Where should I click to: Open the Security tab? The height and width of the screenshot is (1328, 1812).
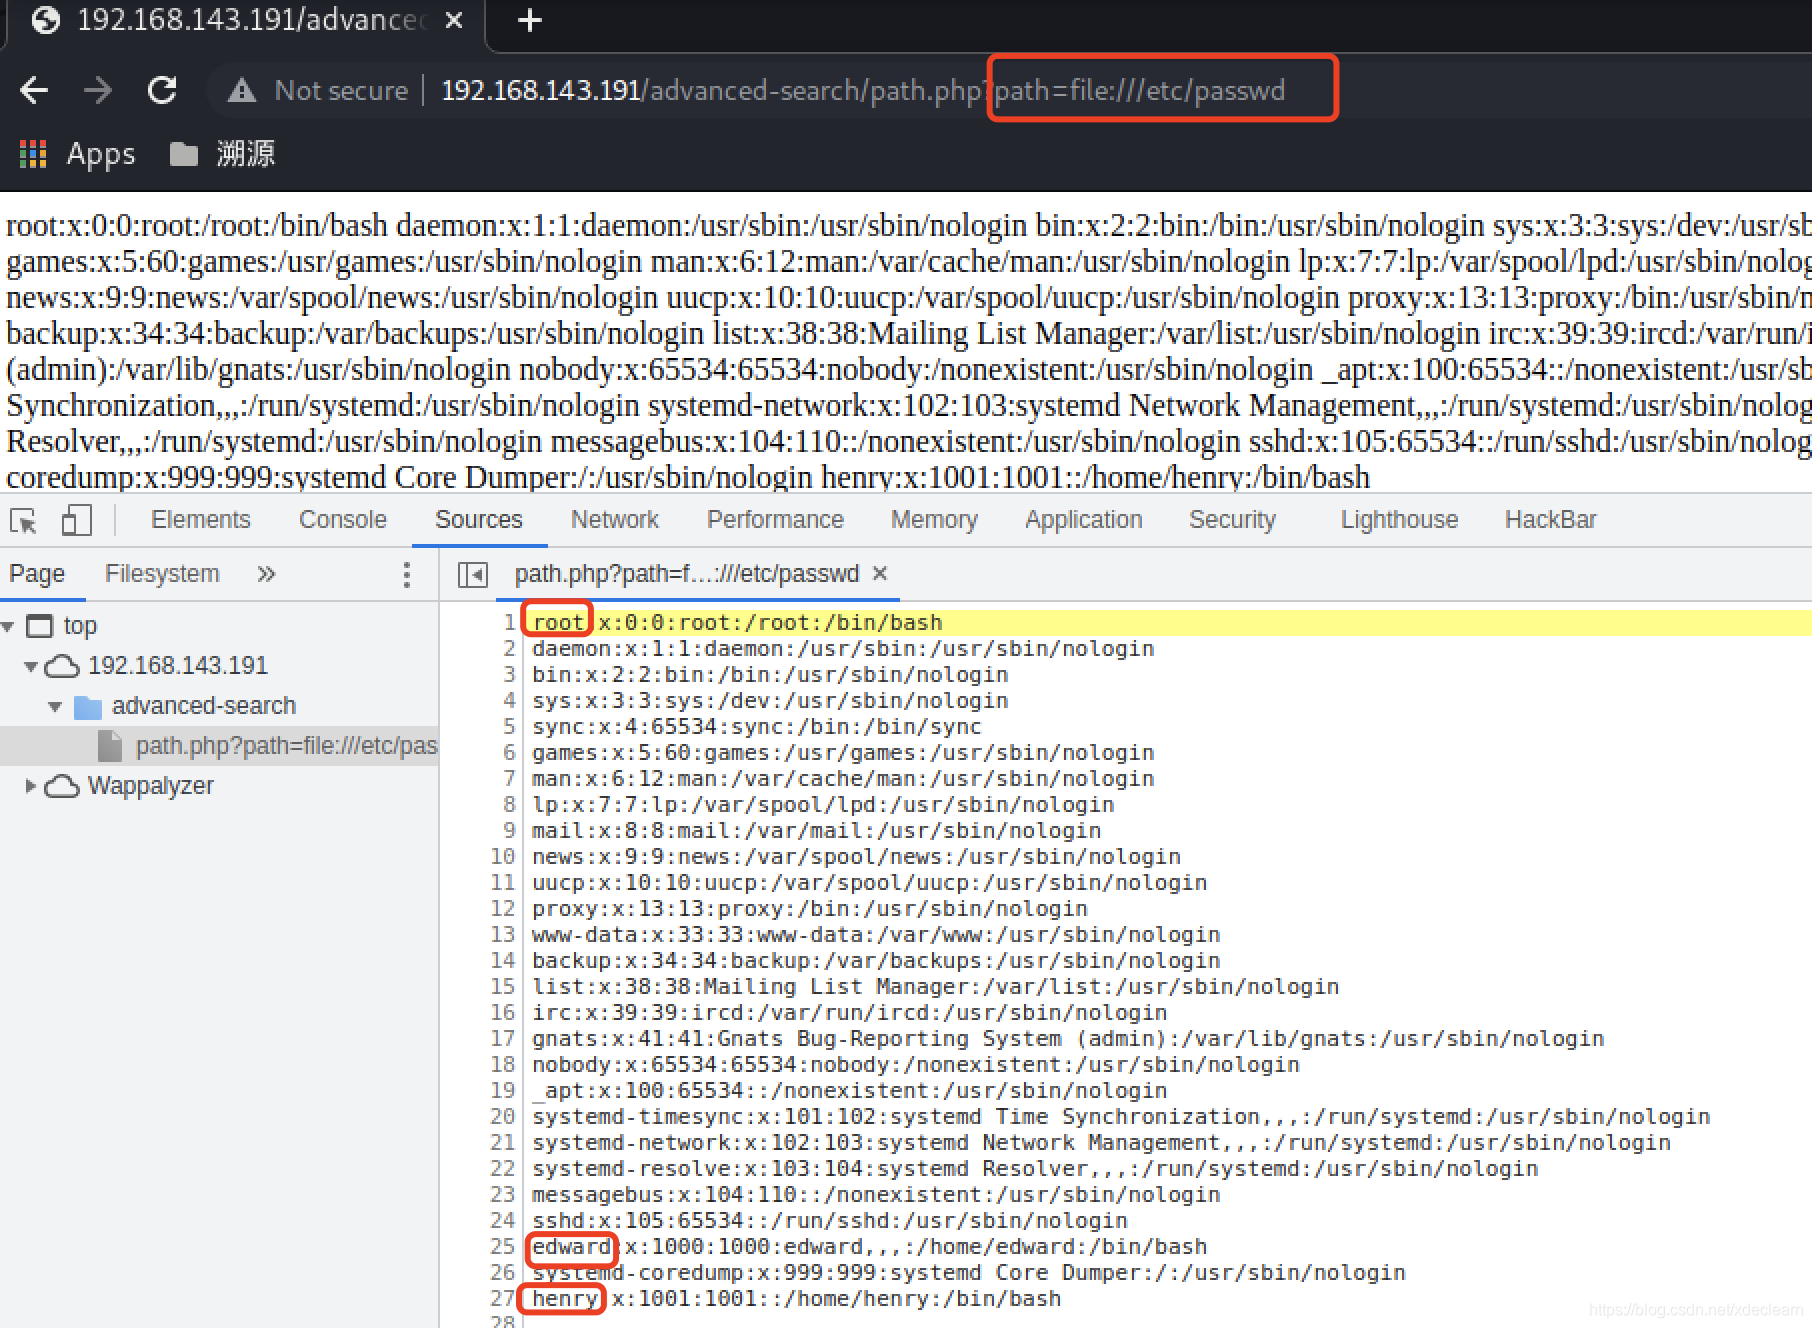coord(1232,520)
